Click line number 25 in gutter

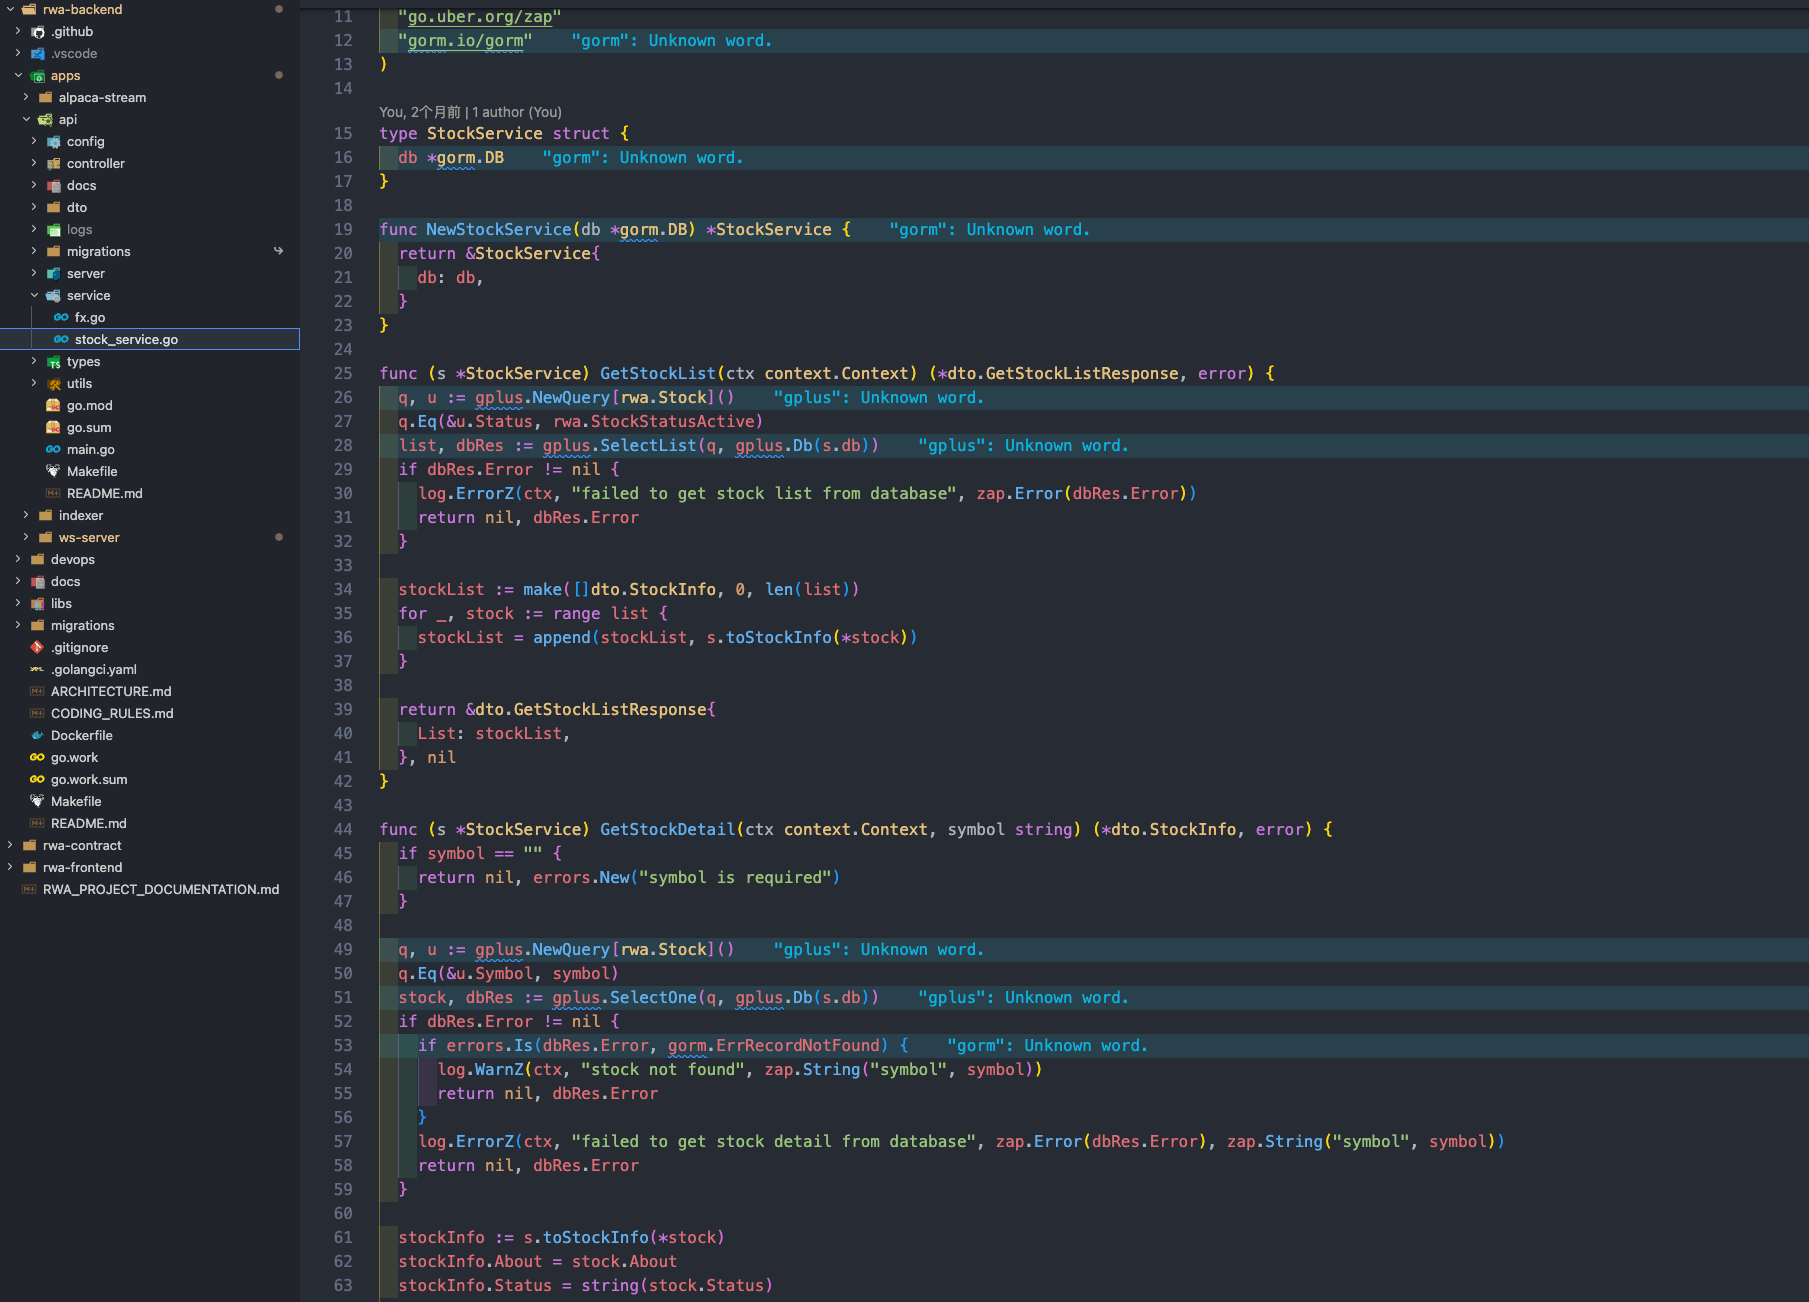click(x=343, y=374)
